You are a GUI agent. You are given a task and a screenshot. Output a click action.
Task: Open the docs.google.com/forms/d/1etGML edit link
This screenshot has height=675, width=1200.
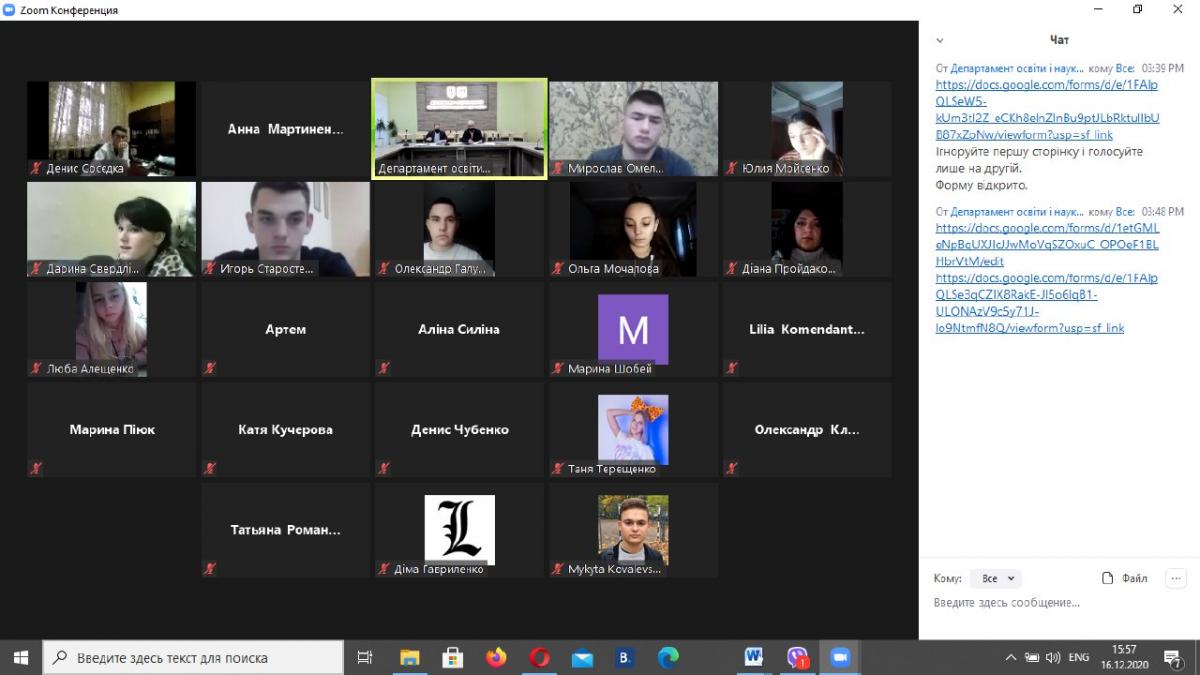tap(1047, 244)
